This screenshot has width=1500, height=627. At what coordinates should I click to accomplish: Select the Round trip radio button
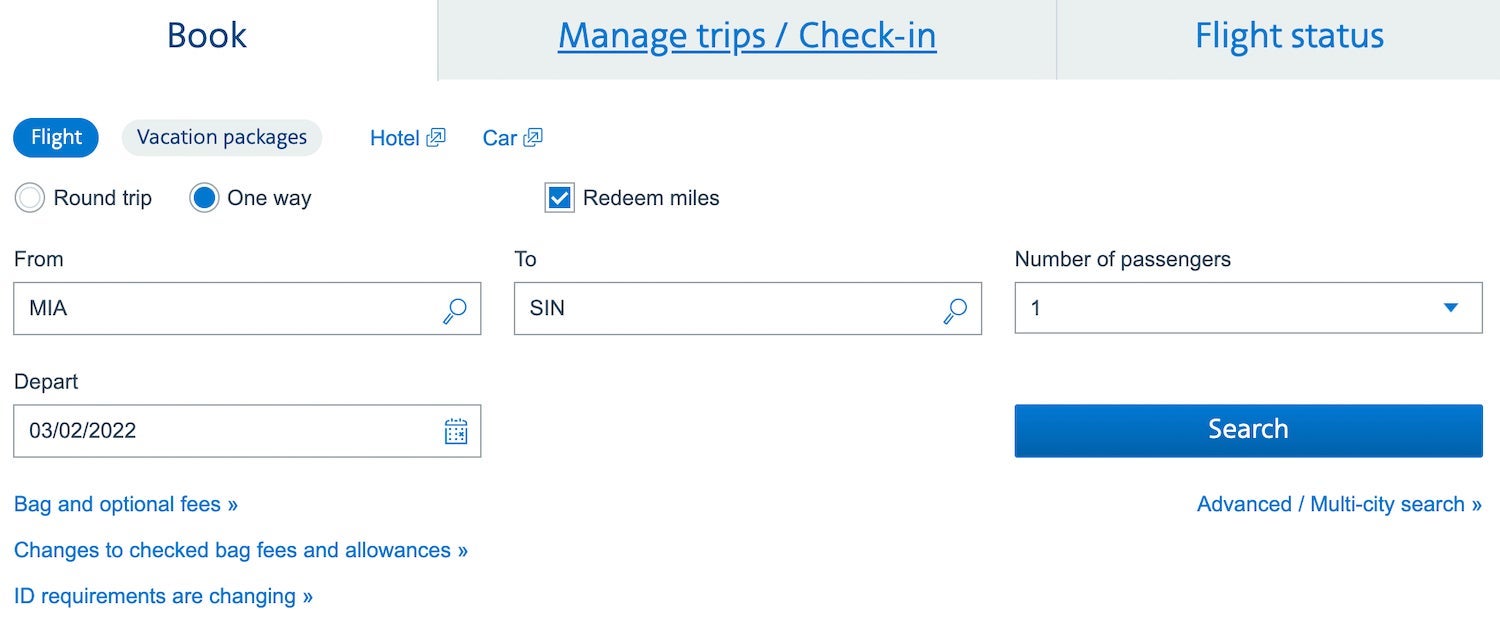pos(30,198)
